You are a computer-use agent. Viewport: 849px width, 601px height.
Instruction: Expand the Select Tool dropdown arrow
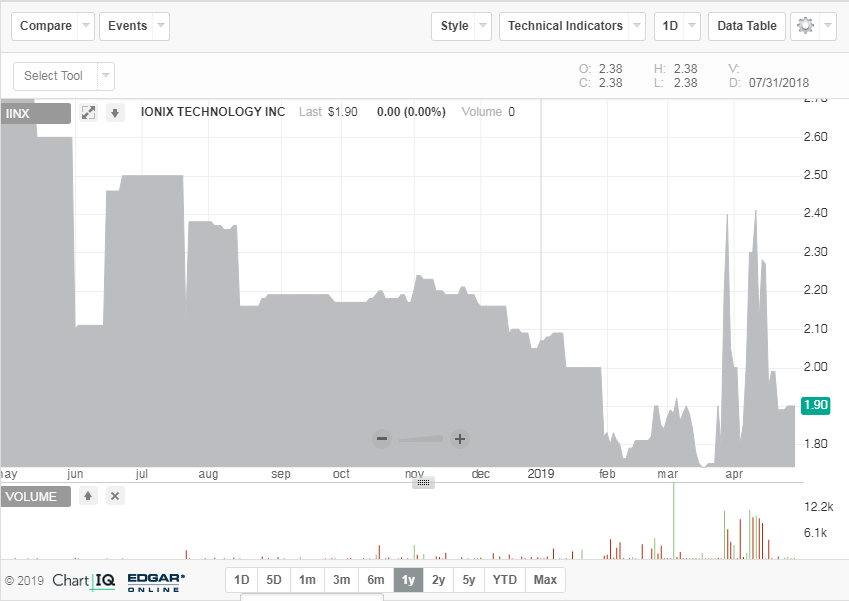pyautogui.click(x=106, y=76)
